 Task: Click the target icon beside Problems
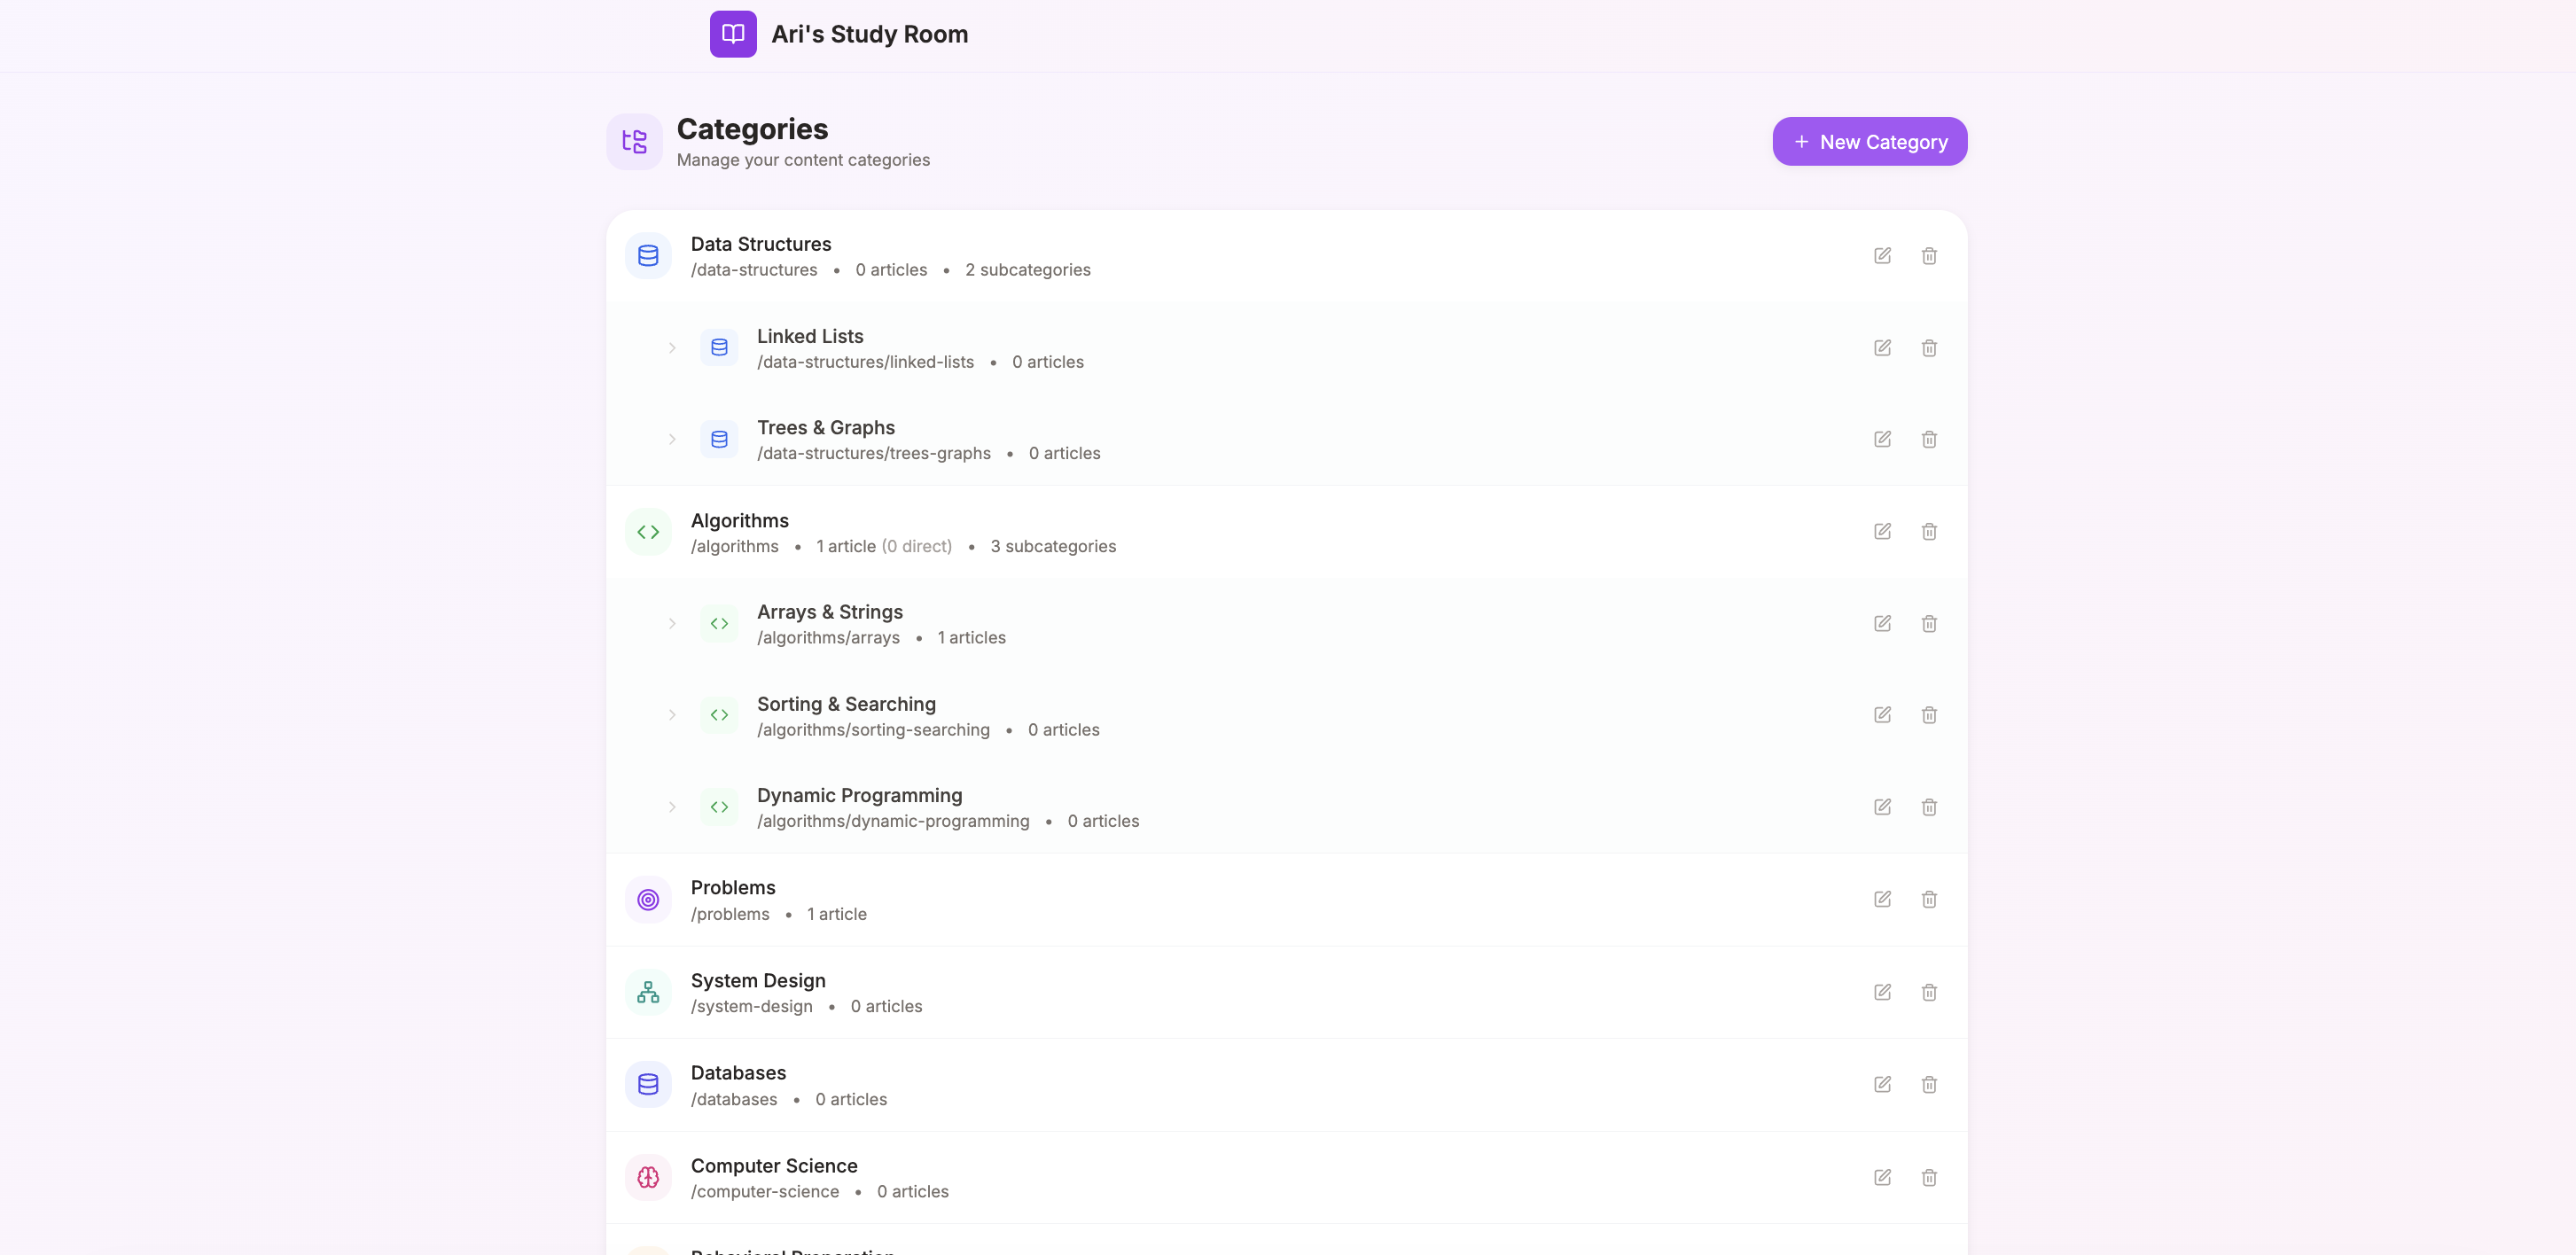point(648,899)
